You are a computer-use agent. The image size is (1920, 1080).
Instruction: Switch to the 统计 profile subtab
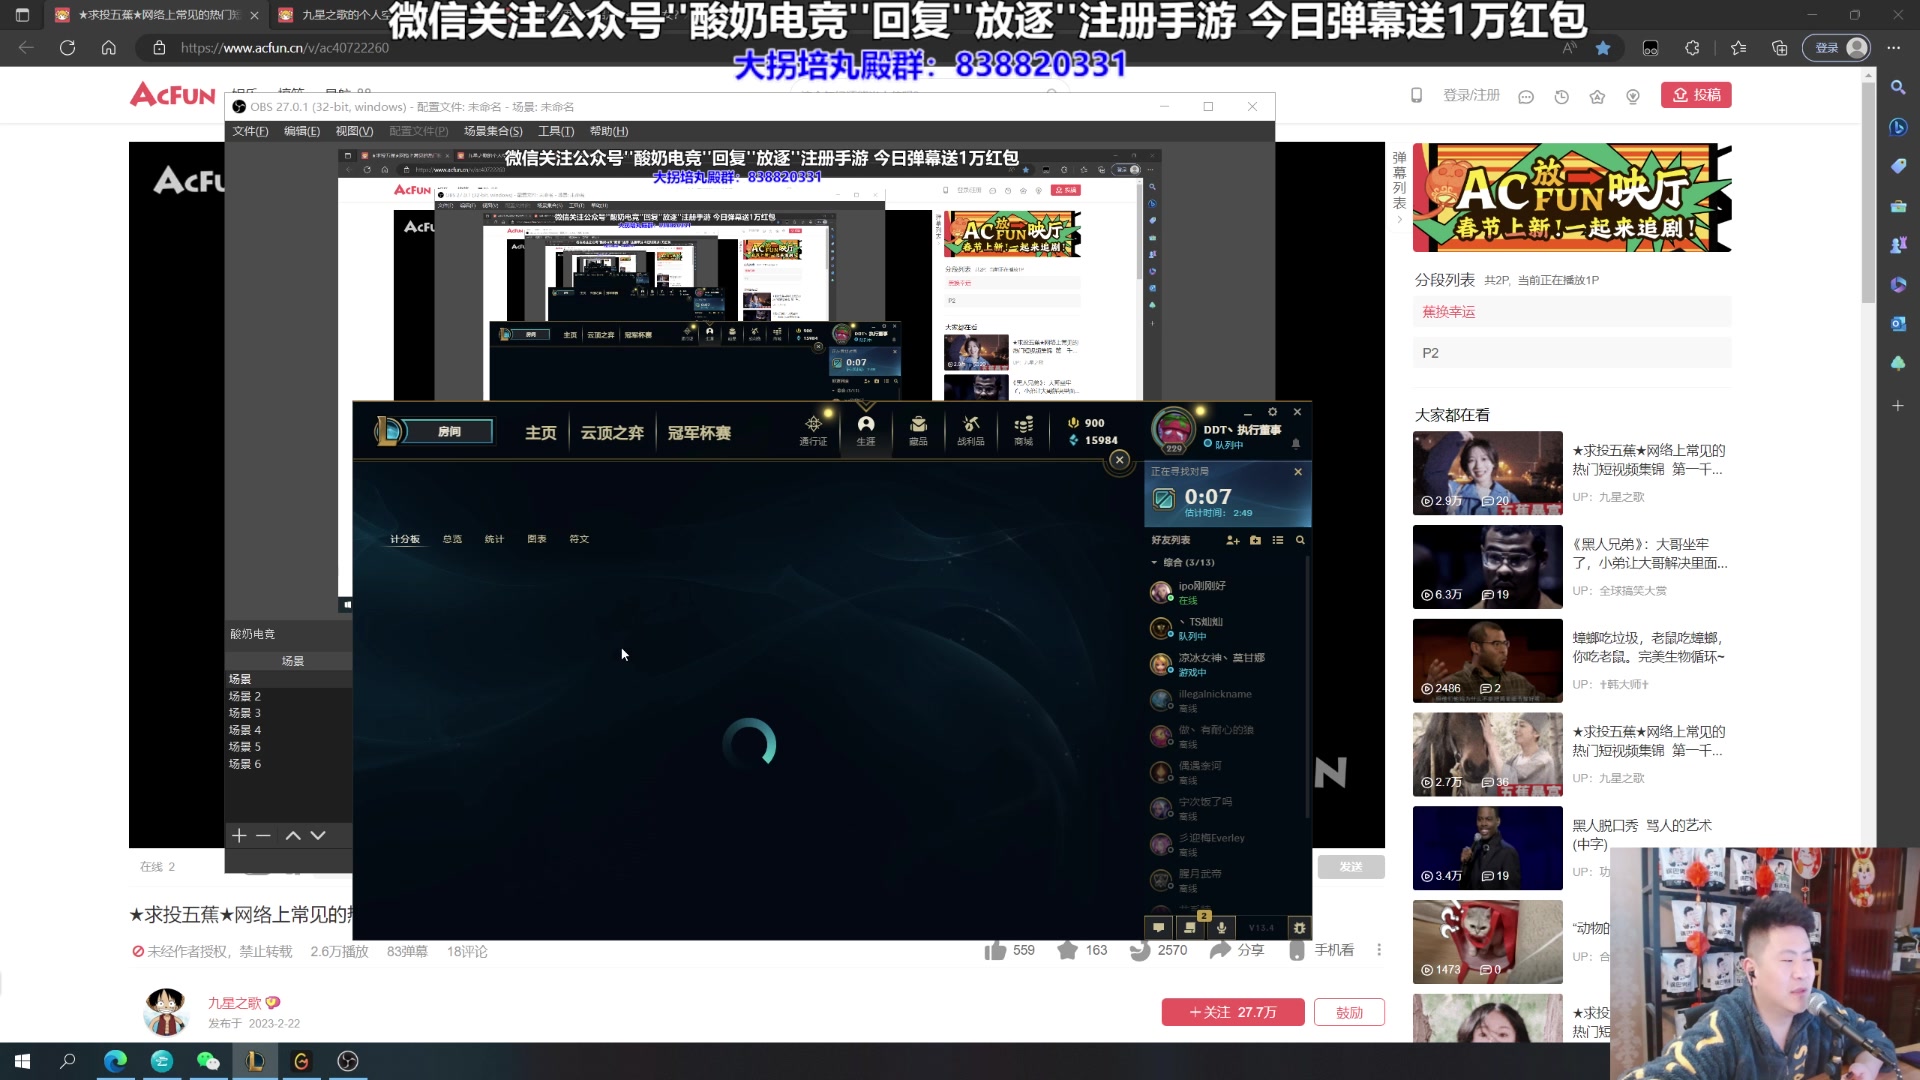494,539
